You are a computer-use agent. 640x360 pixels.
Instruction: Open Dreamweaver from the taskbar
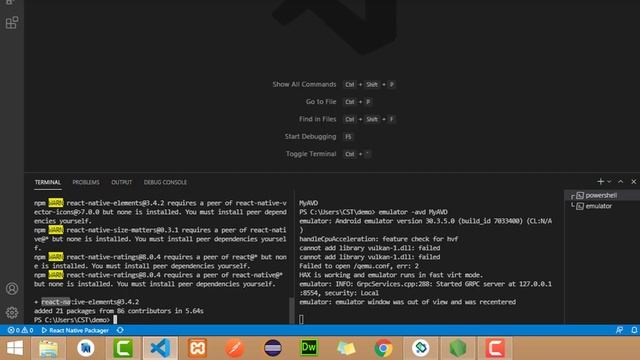309,348
